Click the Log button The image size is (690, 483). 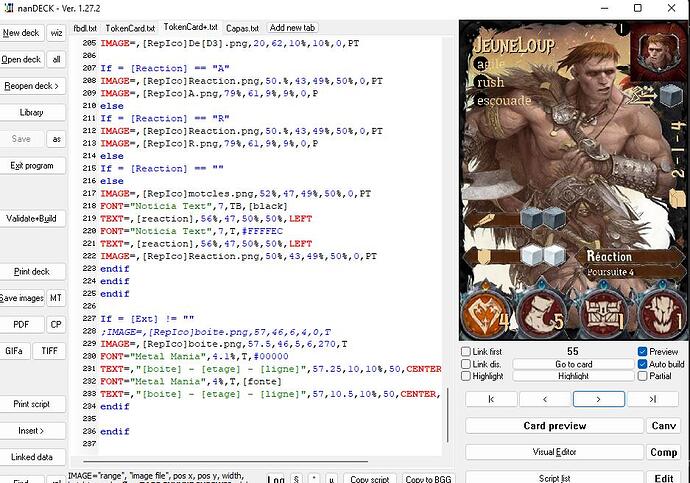[276, 479]
